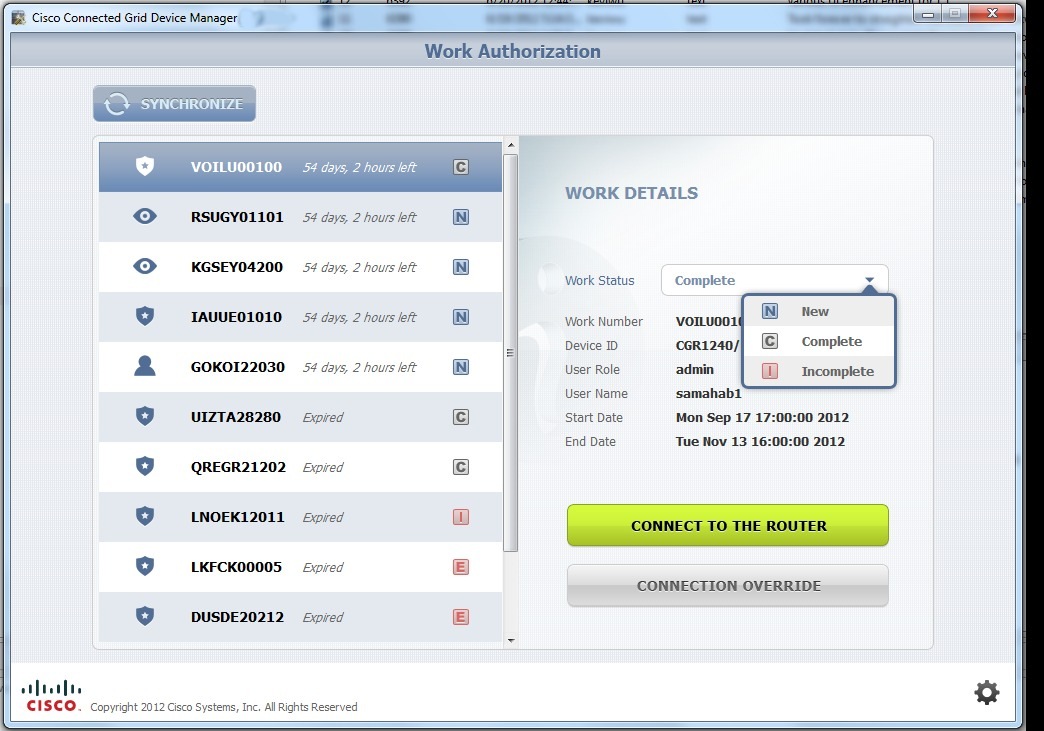Click the scrollbar up arrow in work list
Screen dimensions: 1044x731
[511, 144]
